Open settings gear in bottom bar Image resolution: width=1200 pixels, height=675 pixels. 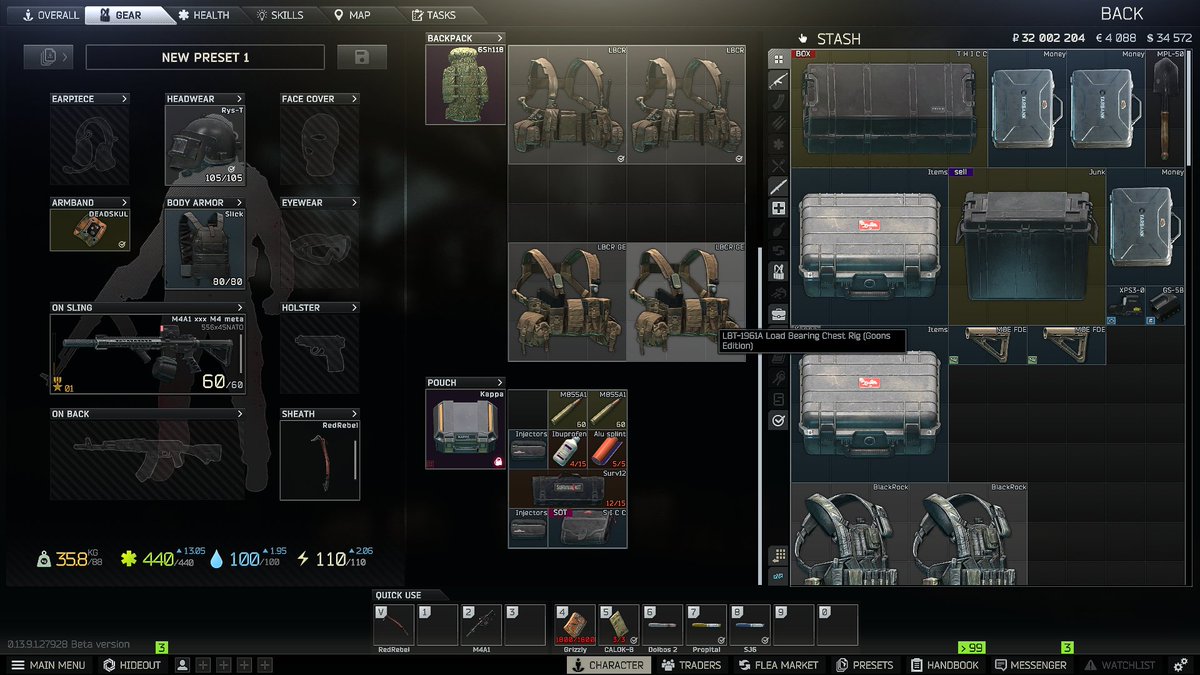(x=1181, y=665)
